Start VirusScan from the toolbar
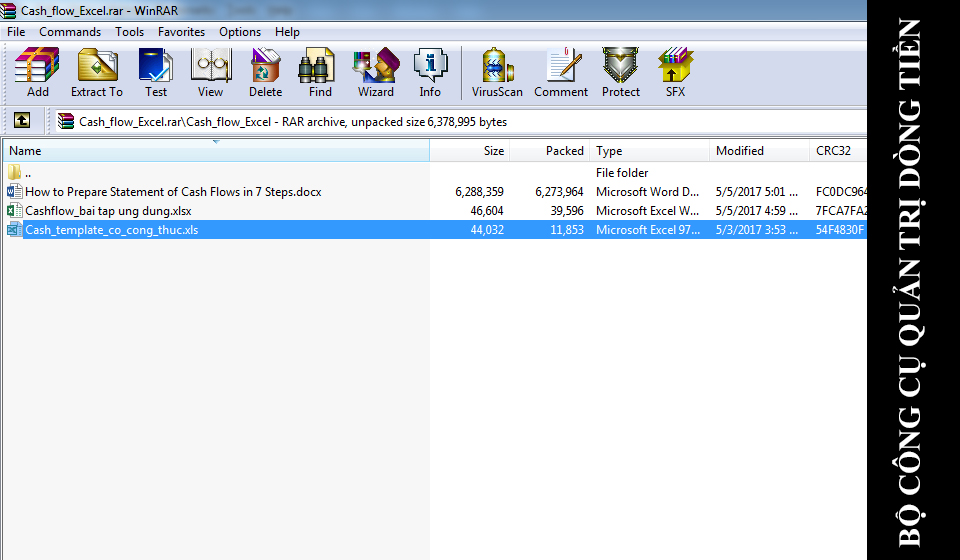Screen dimensions: 960x560 (497, 65)
